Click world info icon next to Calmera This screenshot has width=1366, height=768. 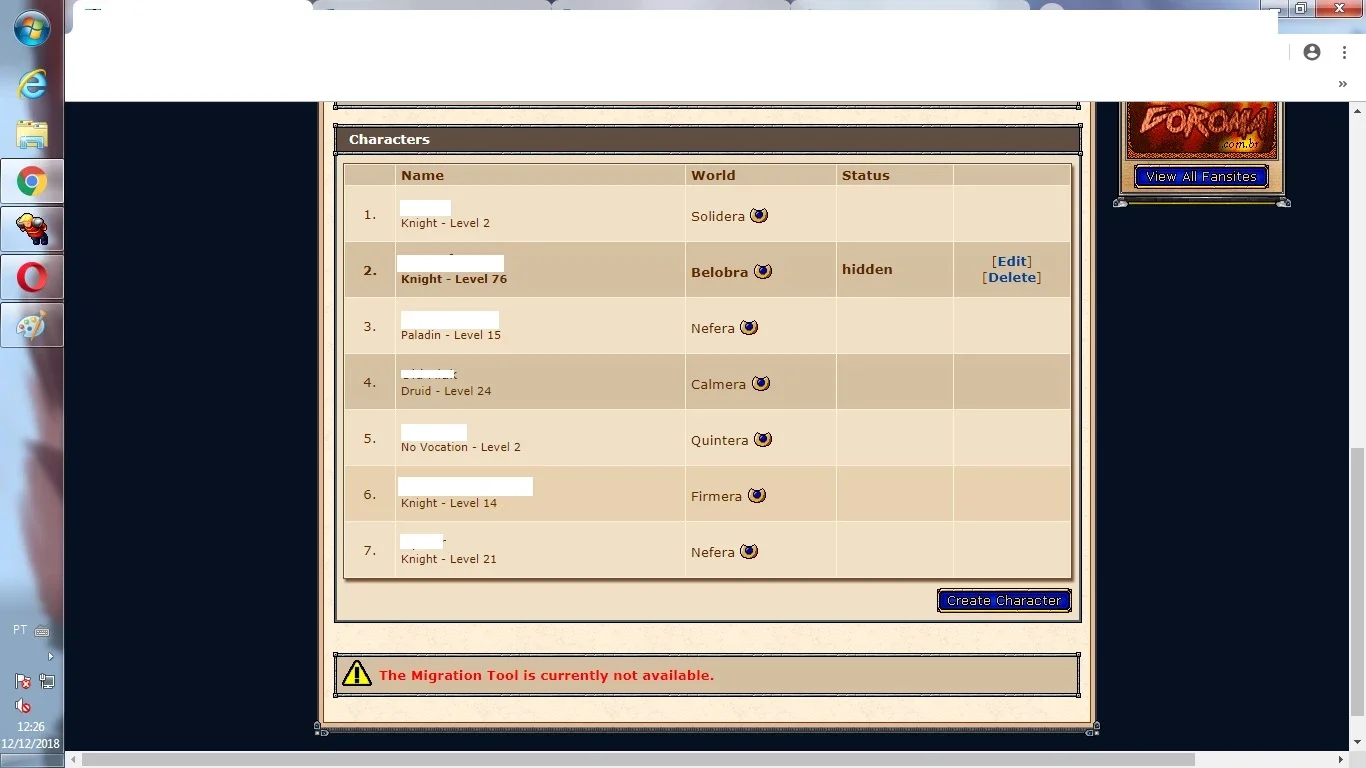coord(761,383)
